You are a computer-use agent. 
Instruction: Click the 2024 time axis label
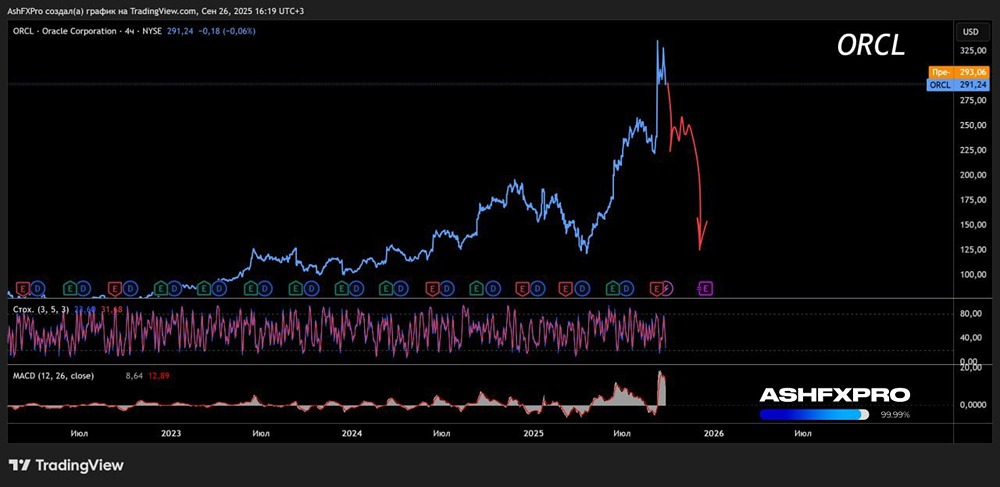click(x=351, y=433)
